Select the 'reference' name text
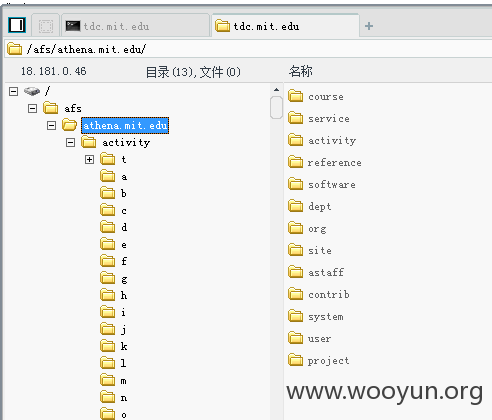 click(x=334, y=163)
